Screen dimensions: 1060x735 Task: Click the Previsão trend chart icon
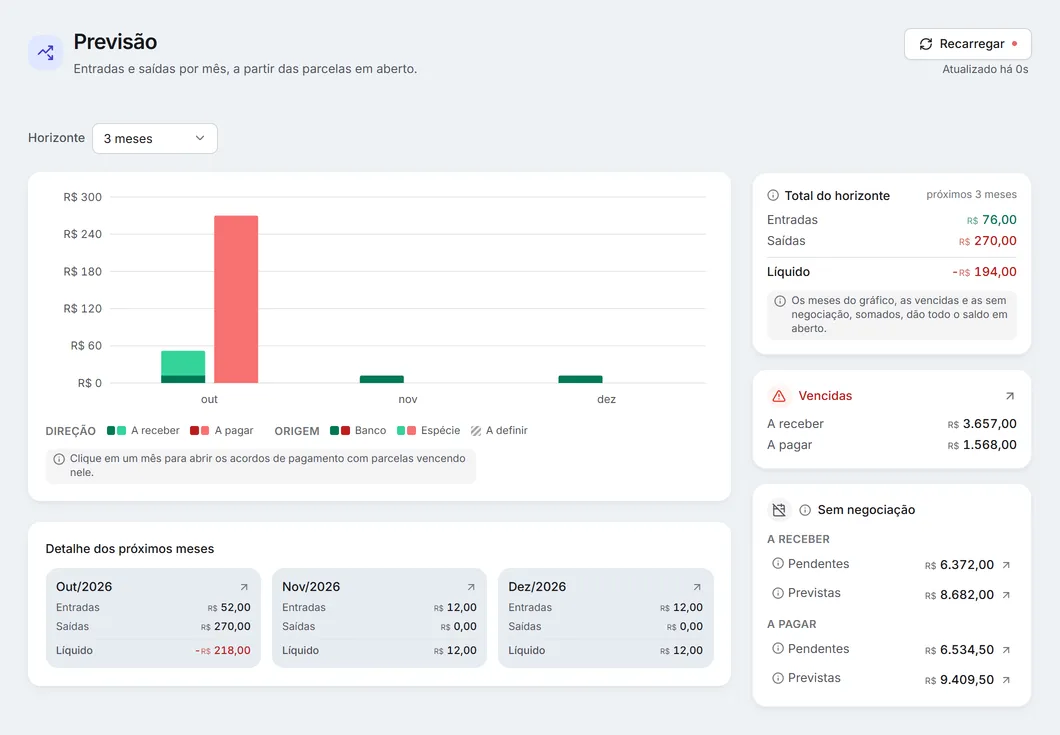45,52
